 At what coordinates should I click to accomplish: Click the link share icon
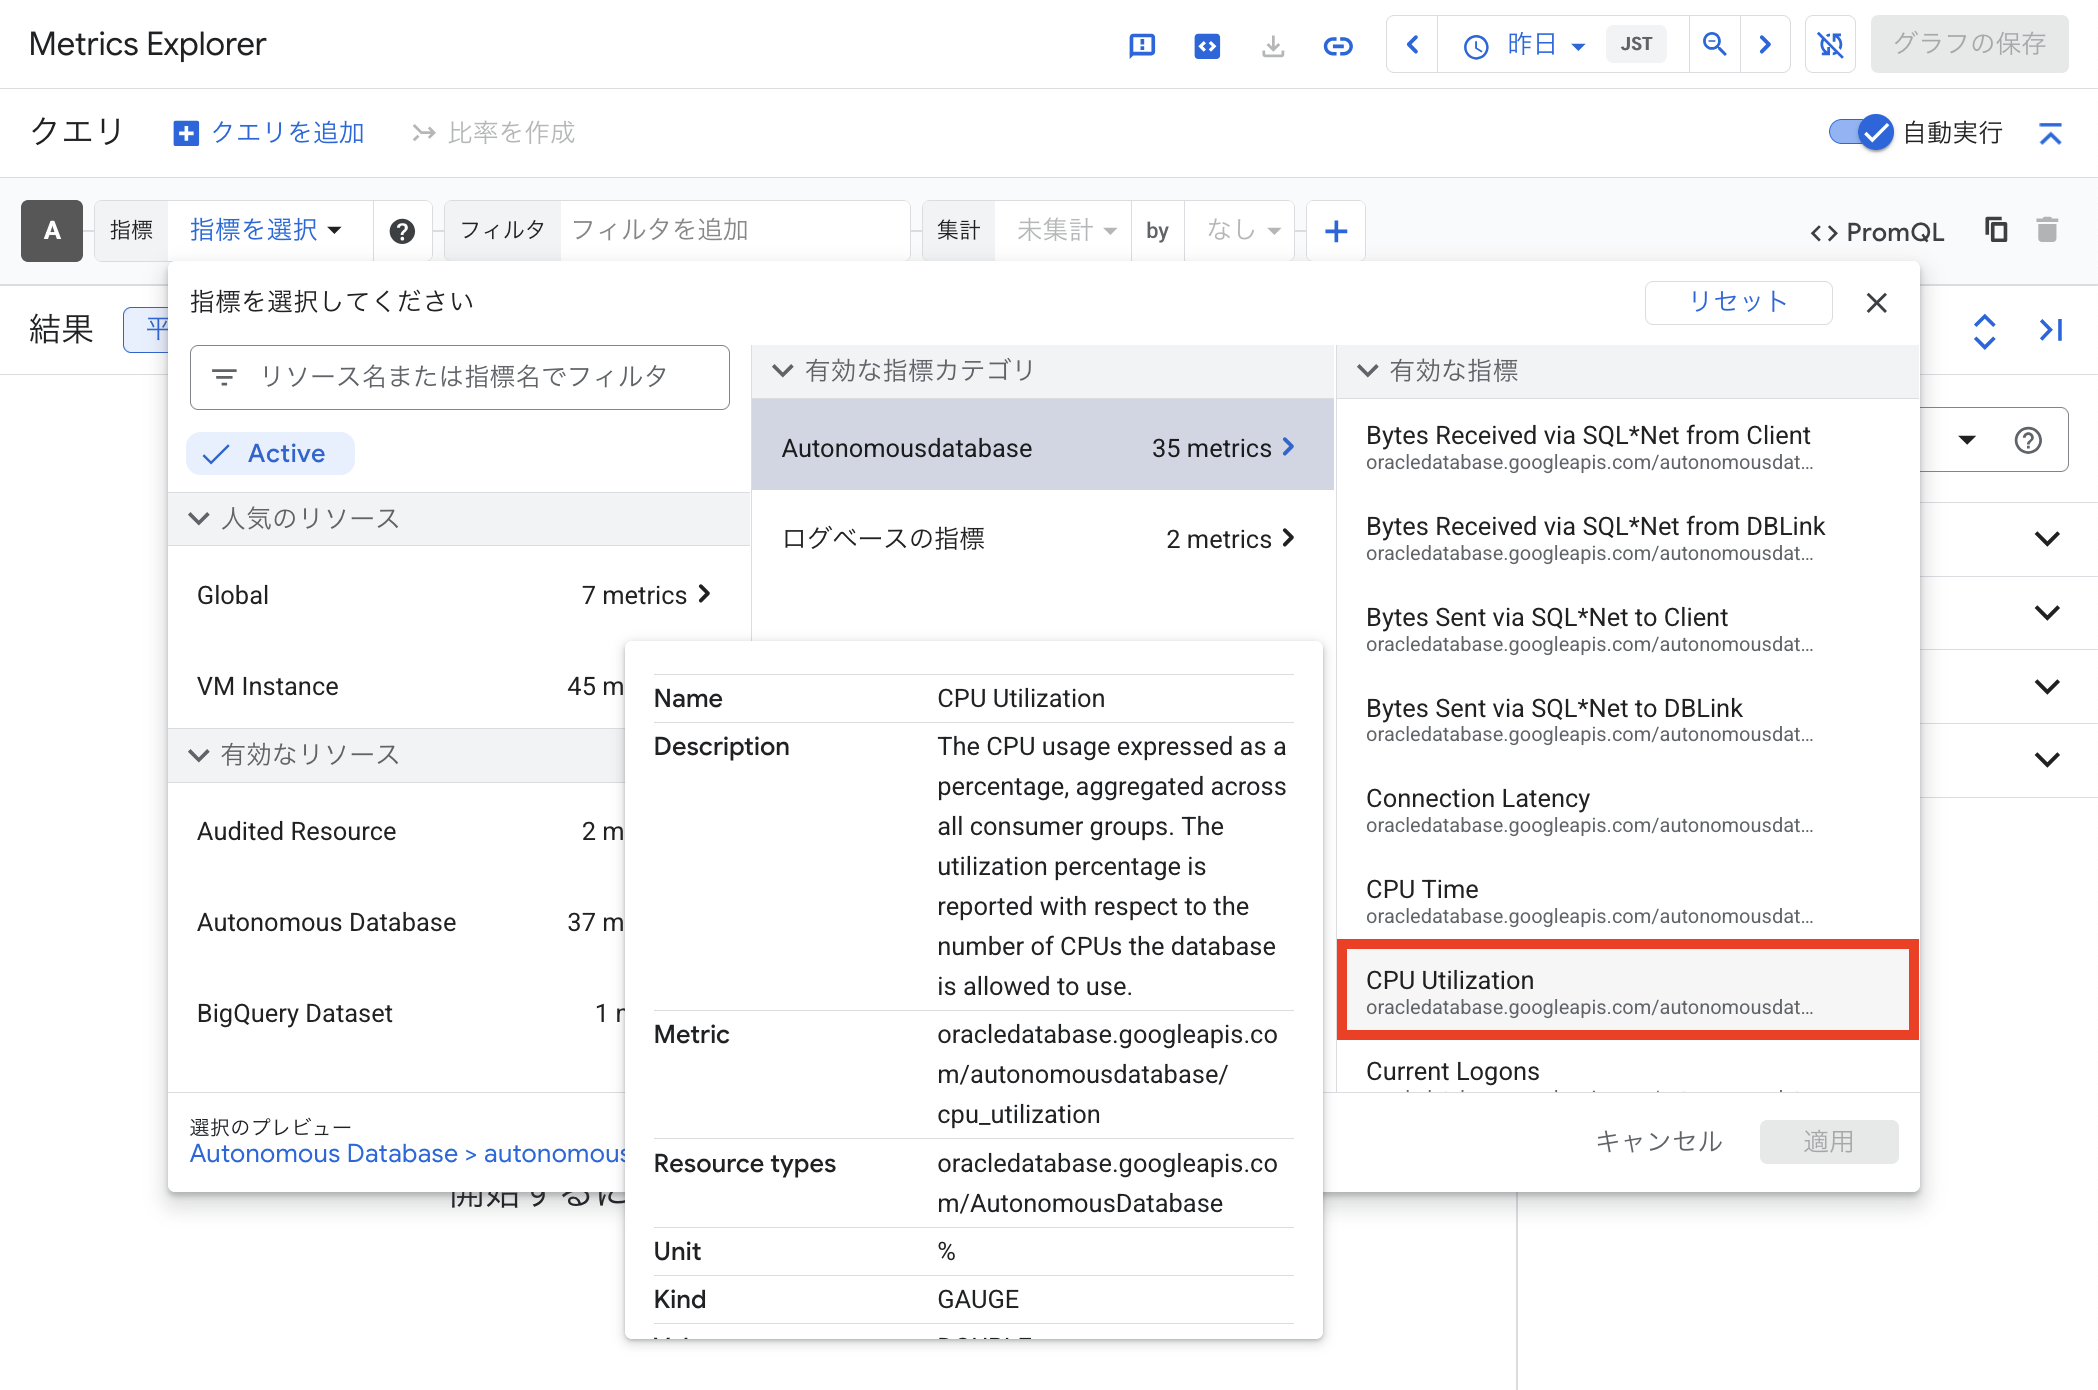pos(1338,45)
